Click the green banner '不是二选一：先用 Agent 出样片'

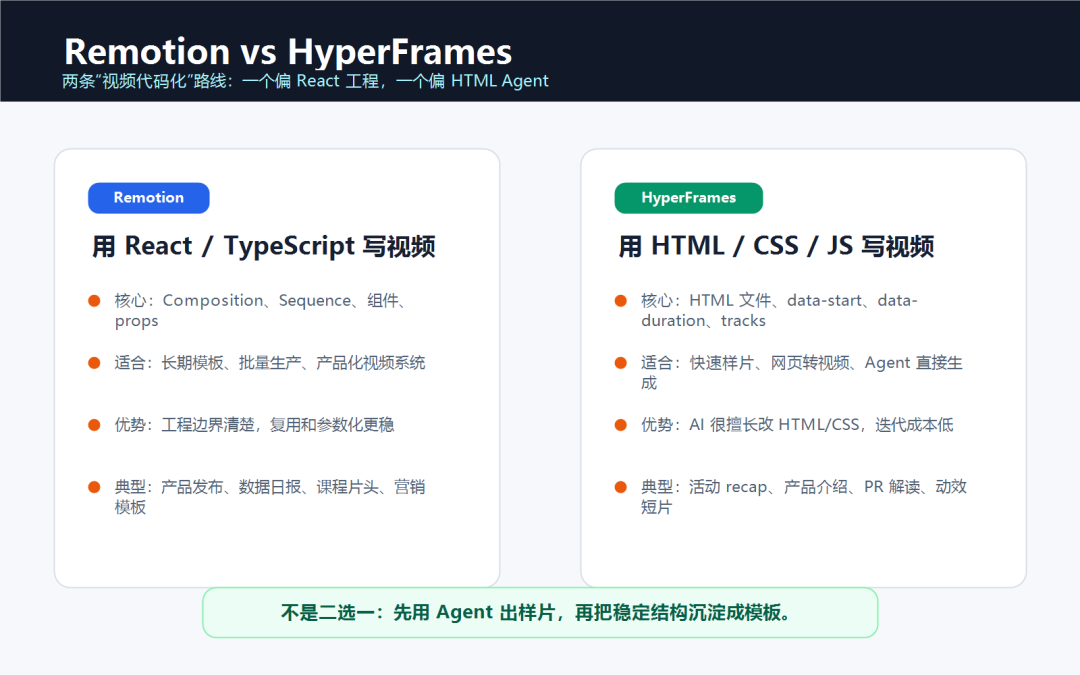coord(540,612)
